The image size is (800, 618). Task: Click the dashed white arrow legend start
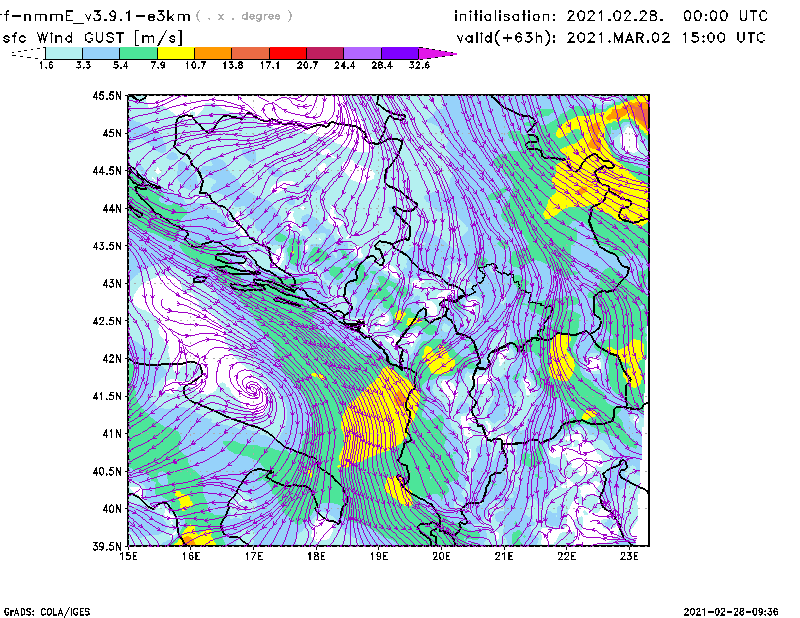pos(28,53)
